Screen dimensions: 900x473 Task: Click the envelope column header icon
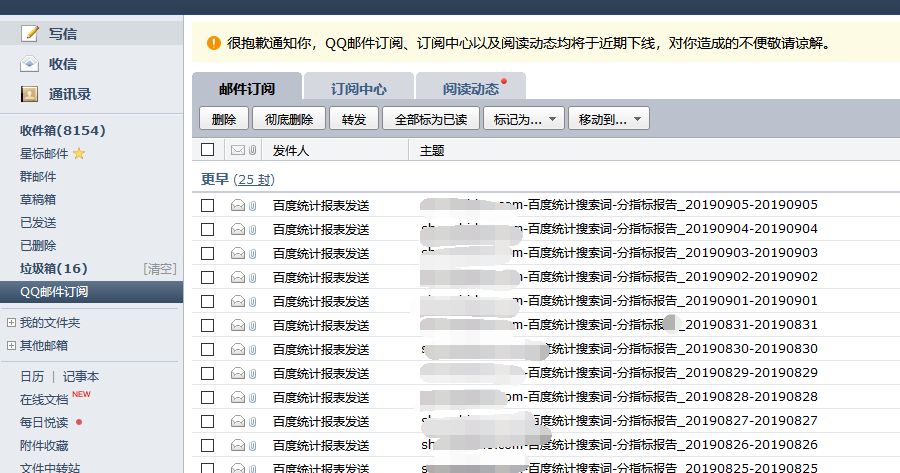[x=238, y=150]
